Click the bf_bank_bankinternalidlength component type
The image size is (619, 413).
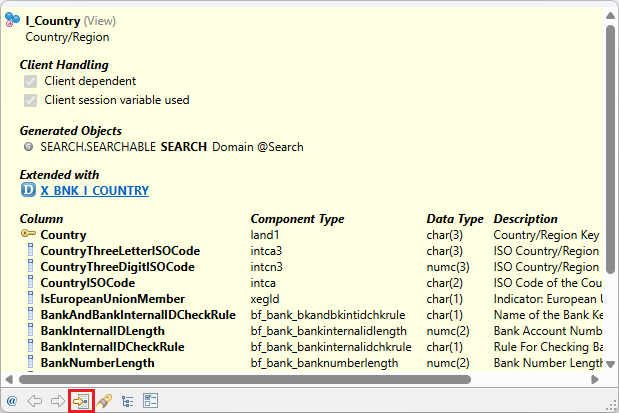click(328, 331)
